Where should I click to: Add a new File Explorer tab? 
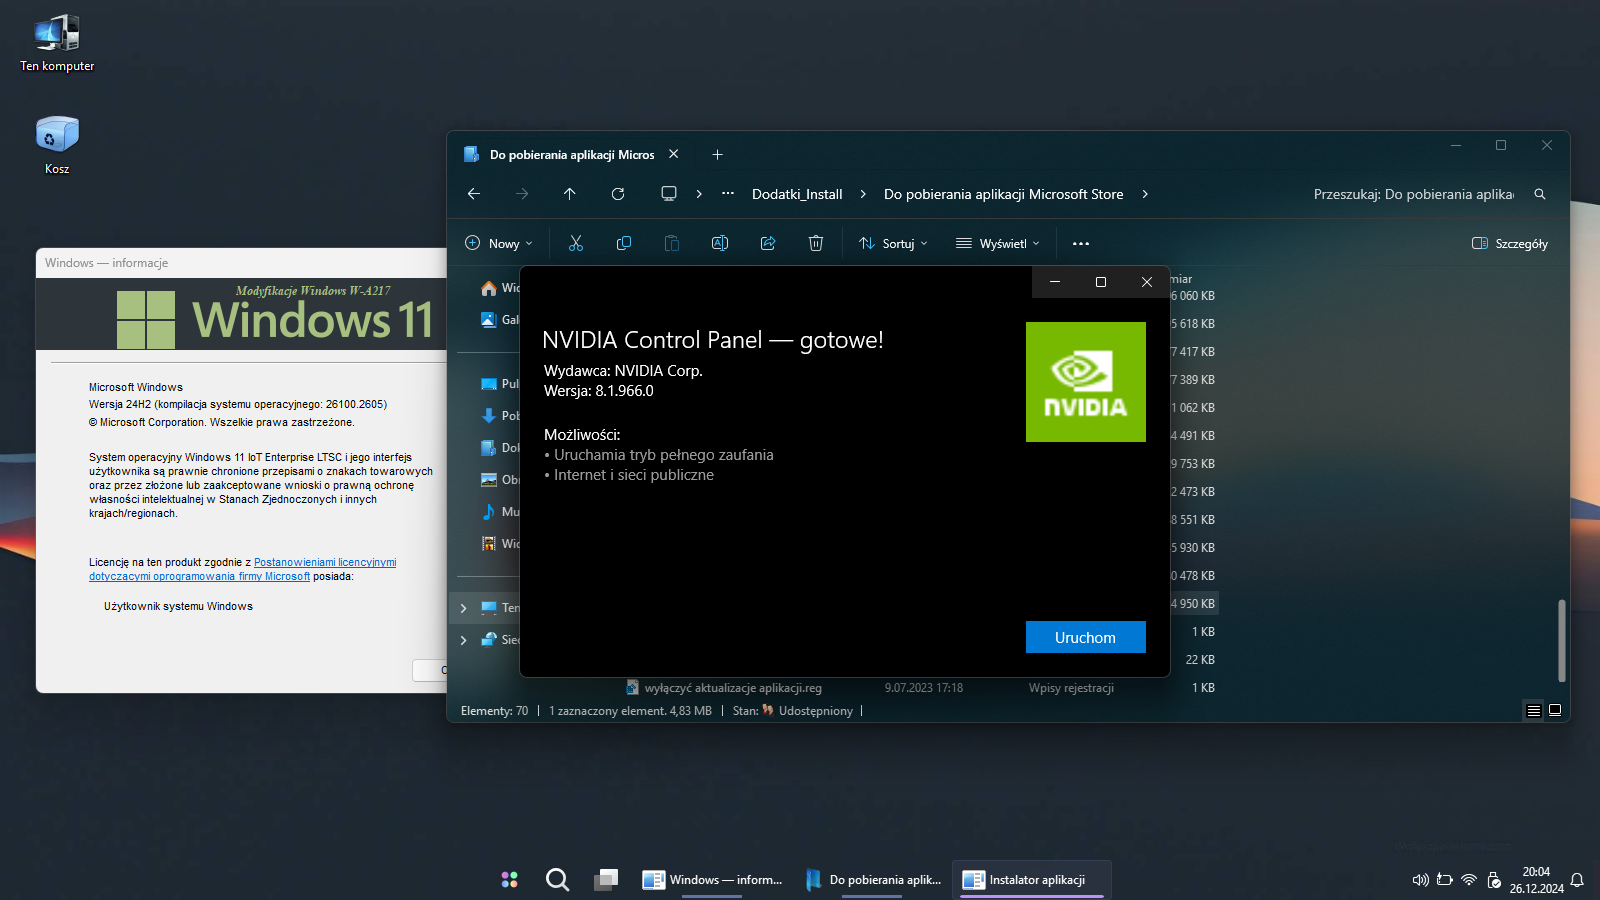(717, 154)
